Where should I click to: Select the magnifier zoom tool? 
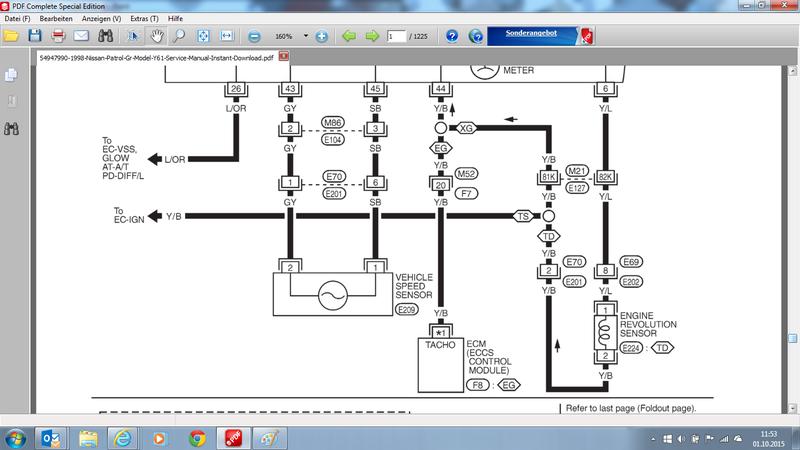(180, 36)
